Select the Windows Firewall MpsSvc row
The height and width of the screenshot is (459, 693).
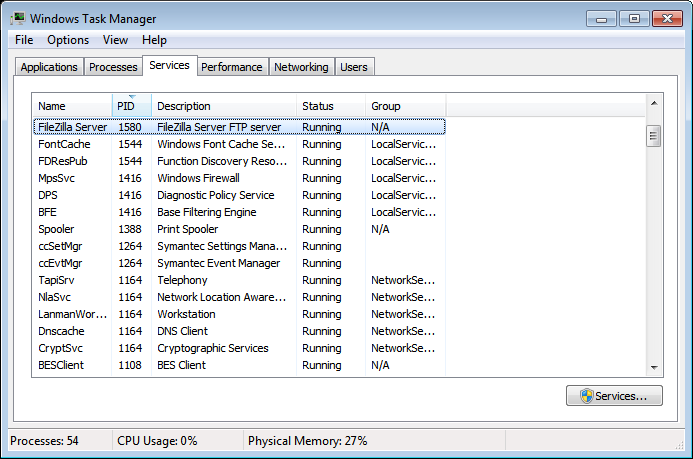(239, 178)
